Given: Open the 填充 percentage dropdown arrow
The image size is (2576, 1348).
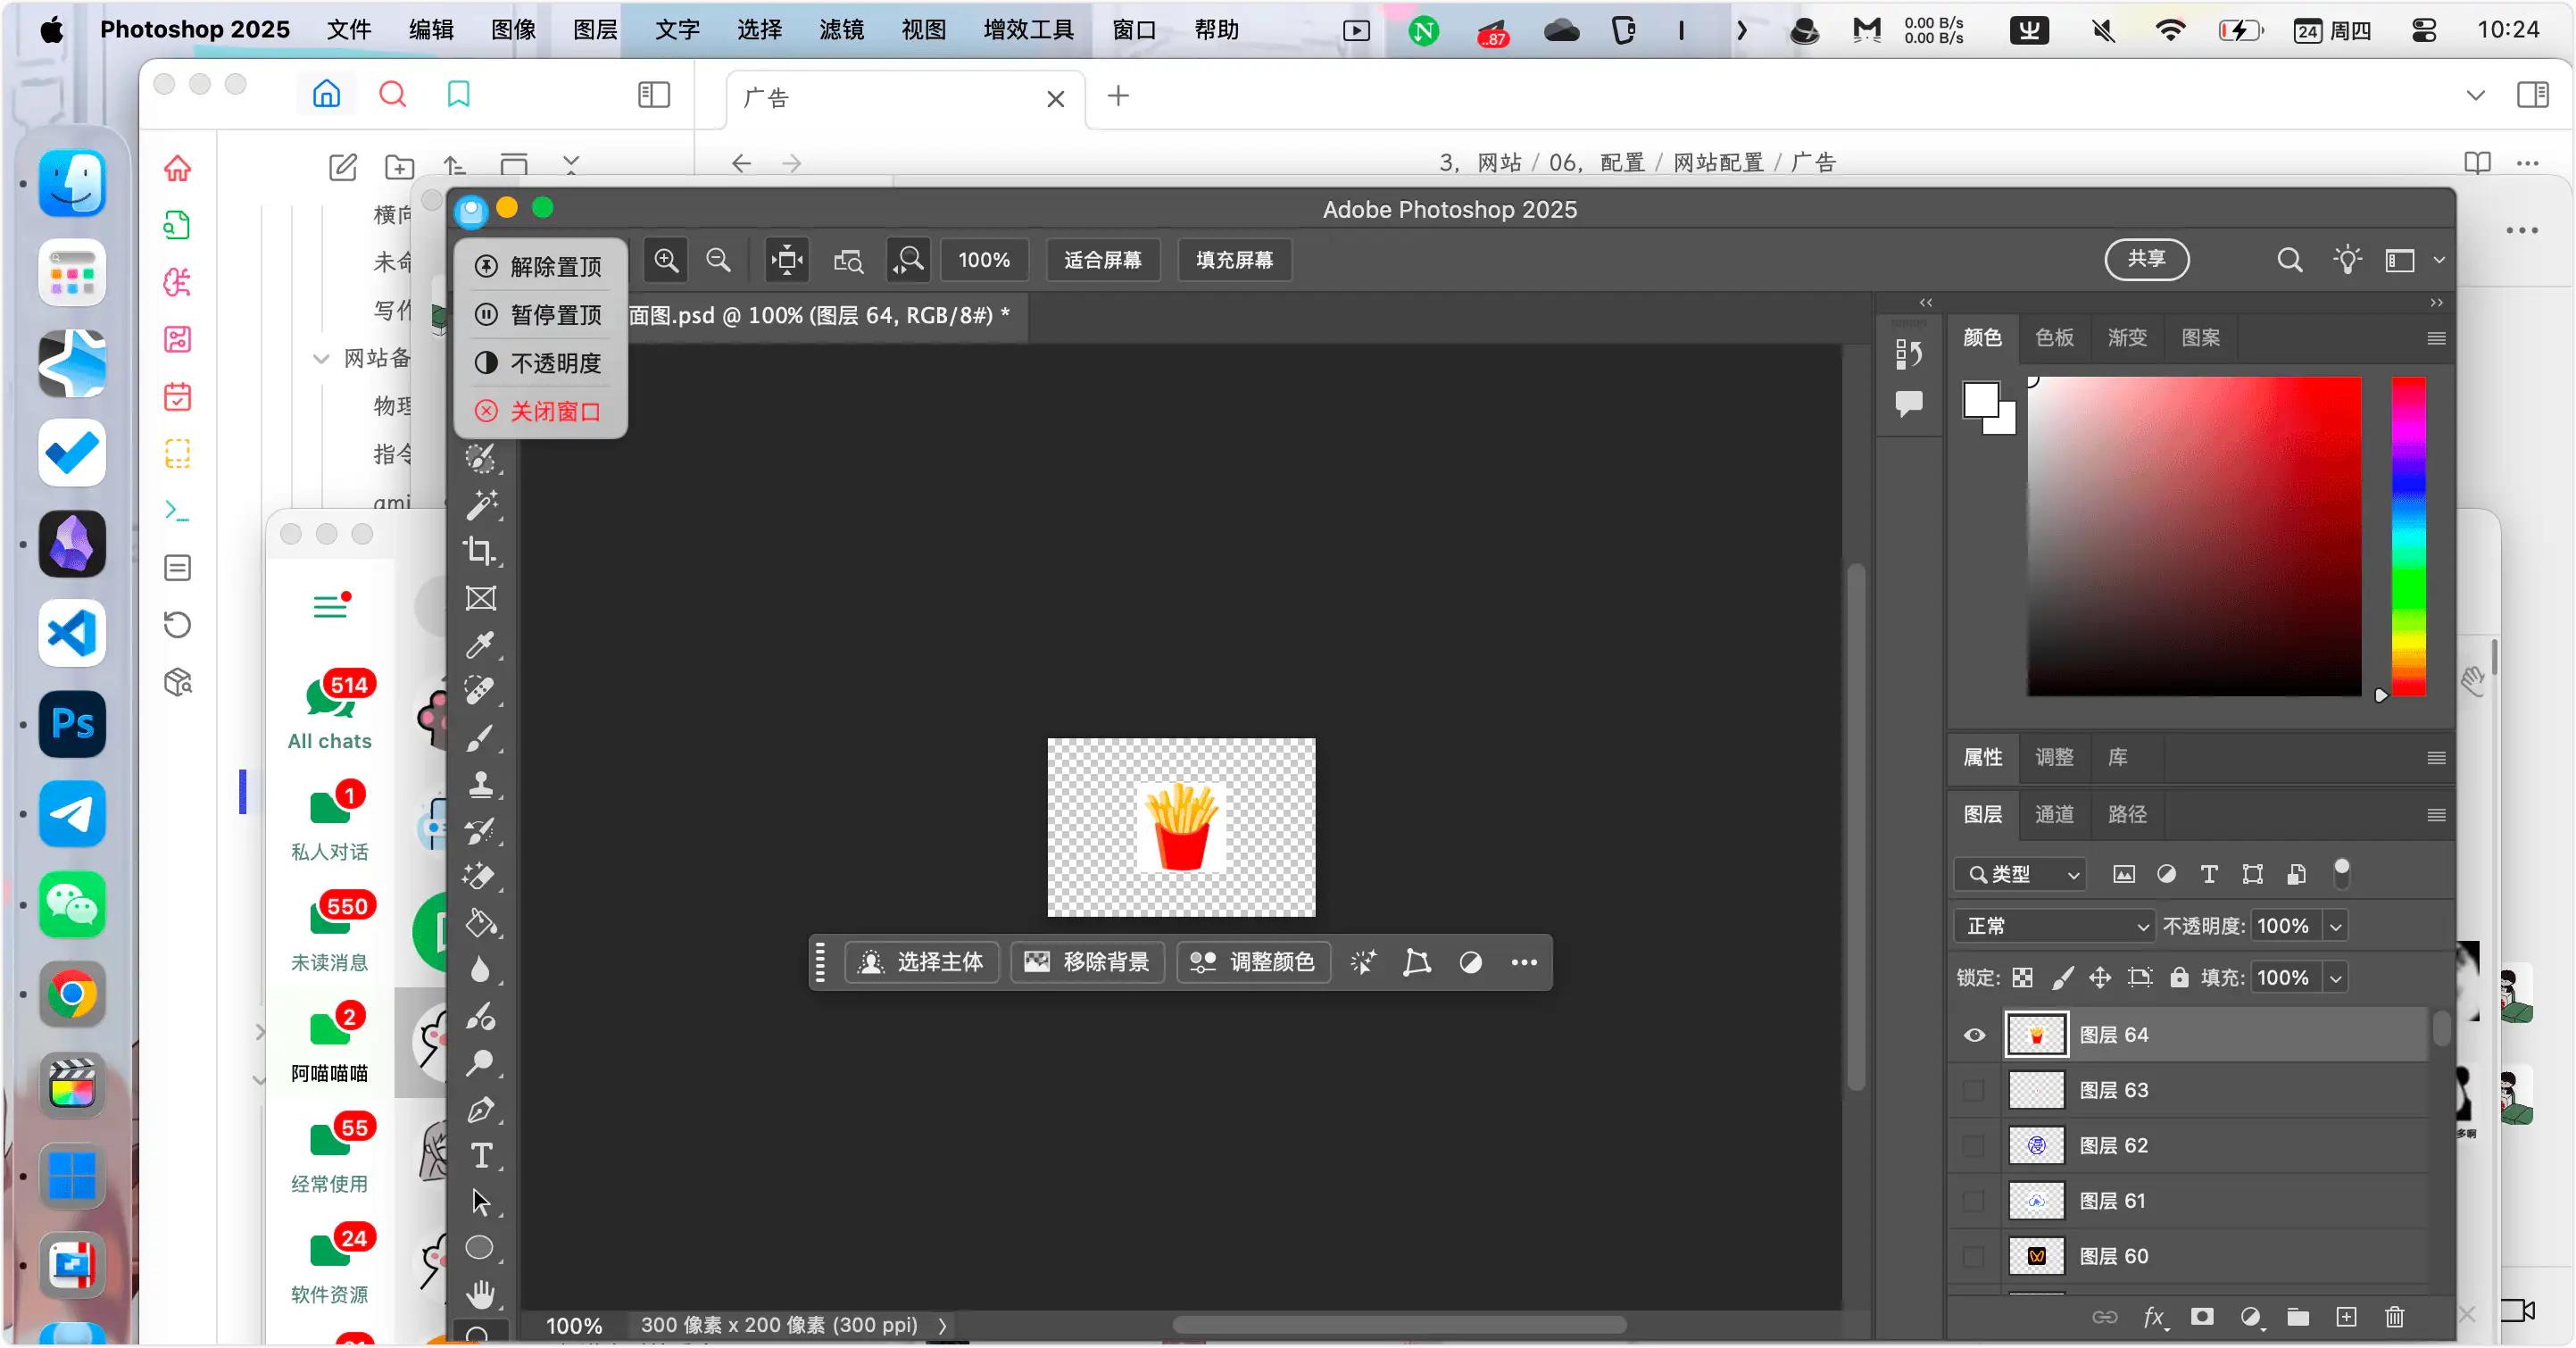Looking at the screenshot, I should pyautogui.click(x=2336, y=978).
